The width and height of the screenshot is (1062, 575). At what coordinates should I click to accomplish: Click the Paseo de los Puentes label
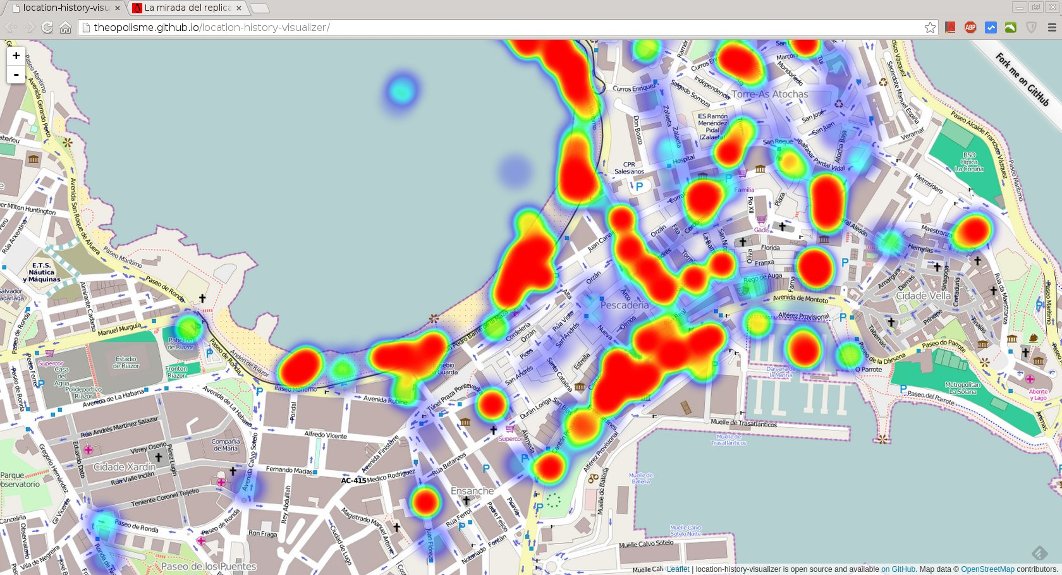click(x=209, y=566)
